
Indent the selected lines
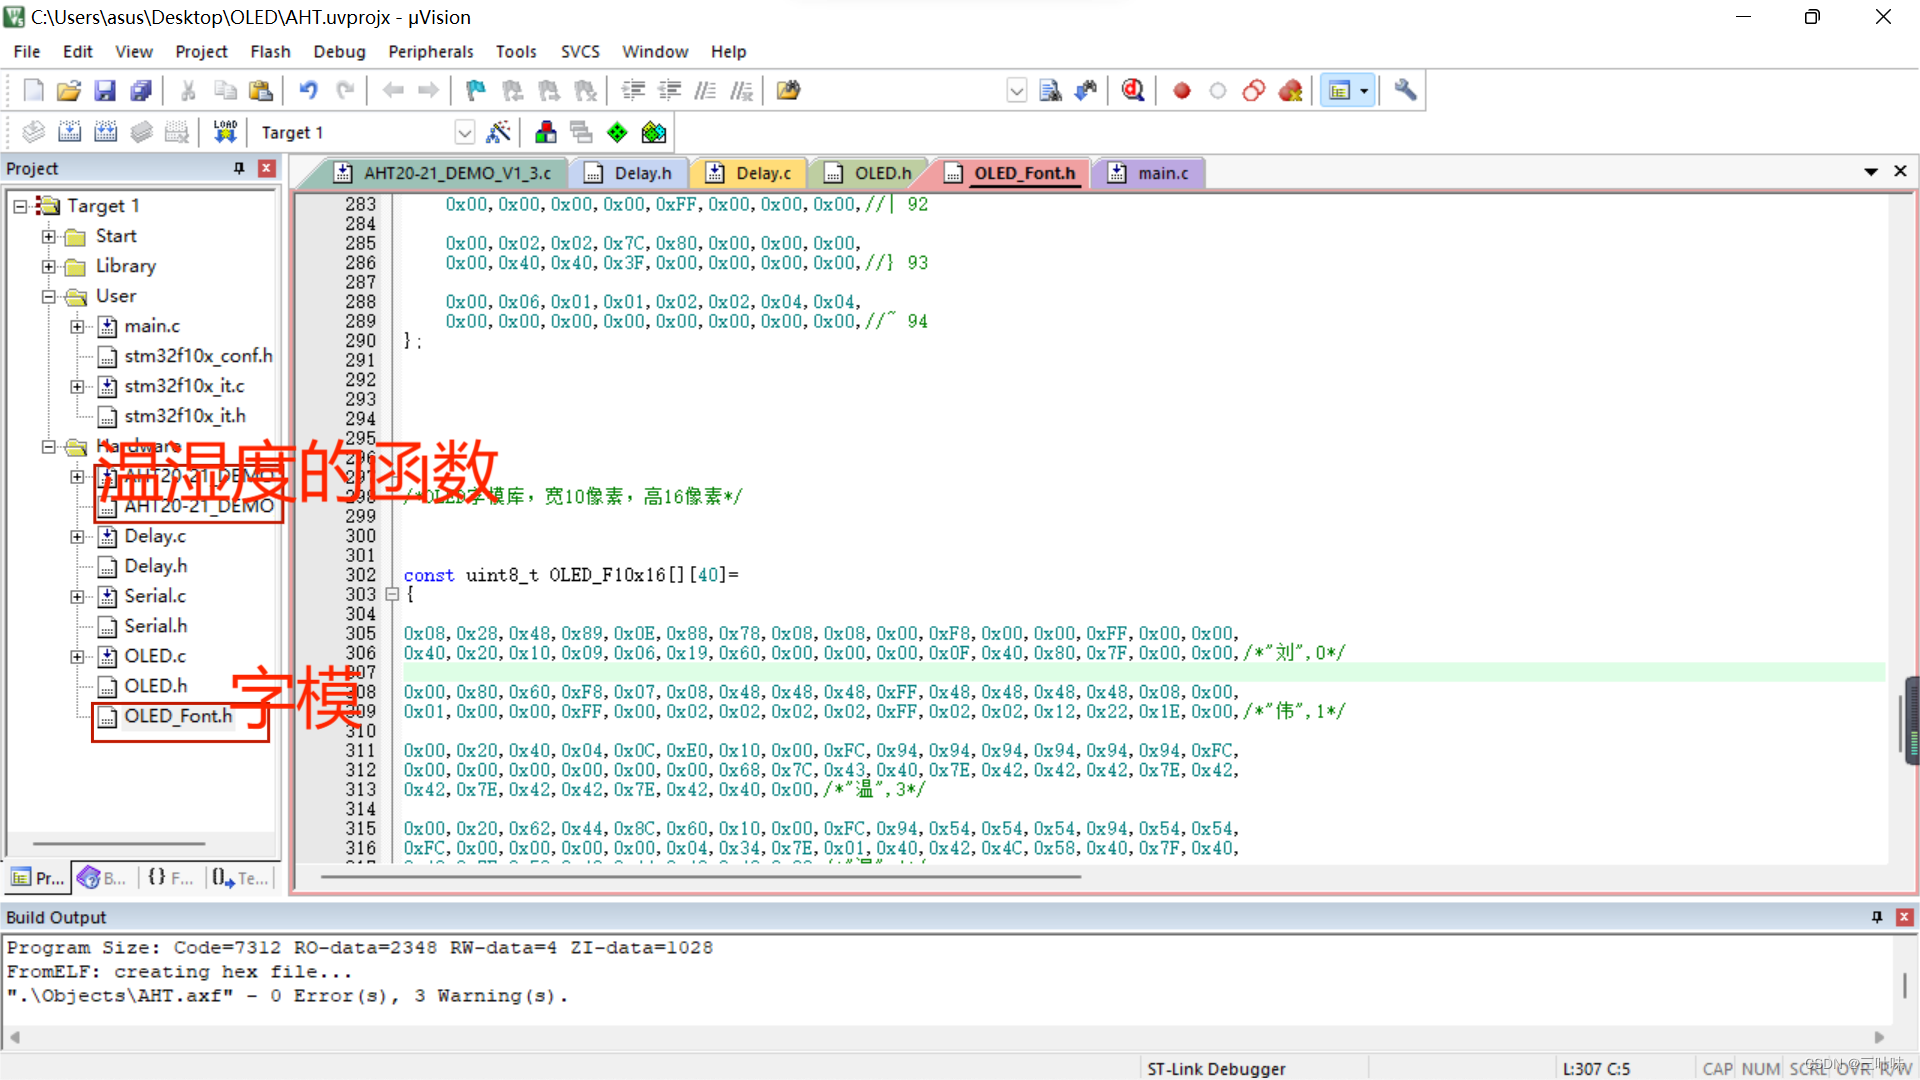[x=633, y=91]
